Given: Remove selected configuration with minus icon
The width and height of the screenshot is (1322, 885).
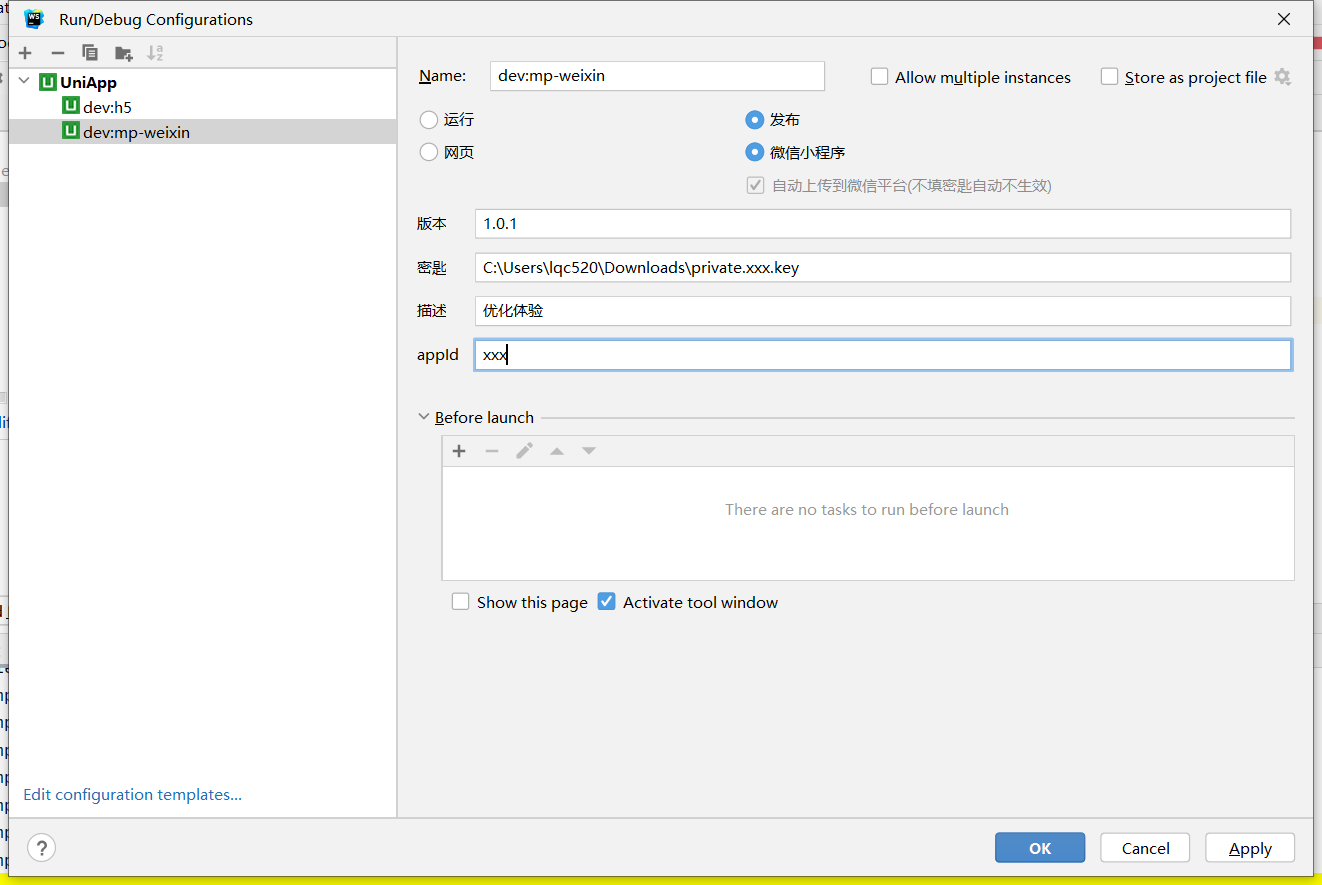Looking at the screenshot, I should click(x=58, y=53).
